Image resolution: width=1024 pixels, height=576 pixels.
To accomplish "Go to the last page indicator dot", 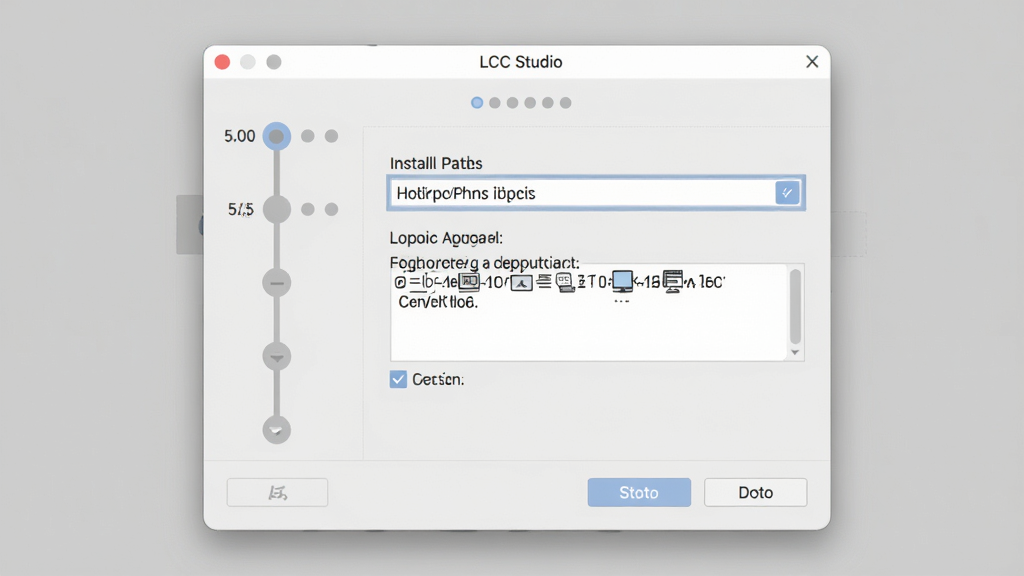I will click(x=566, y=103).
